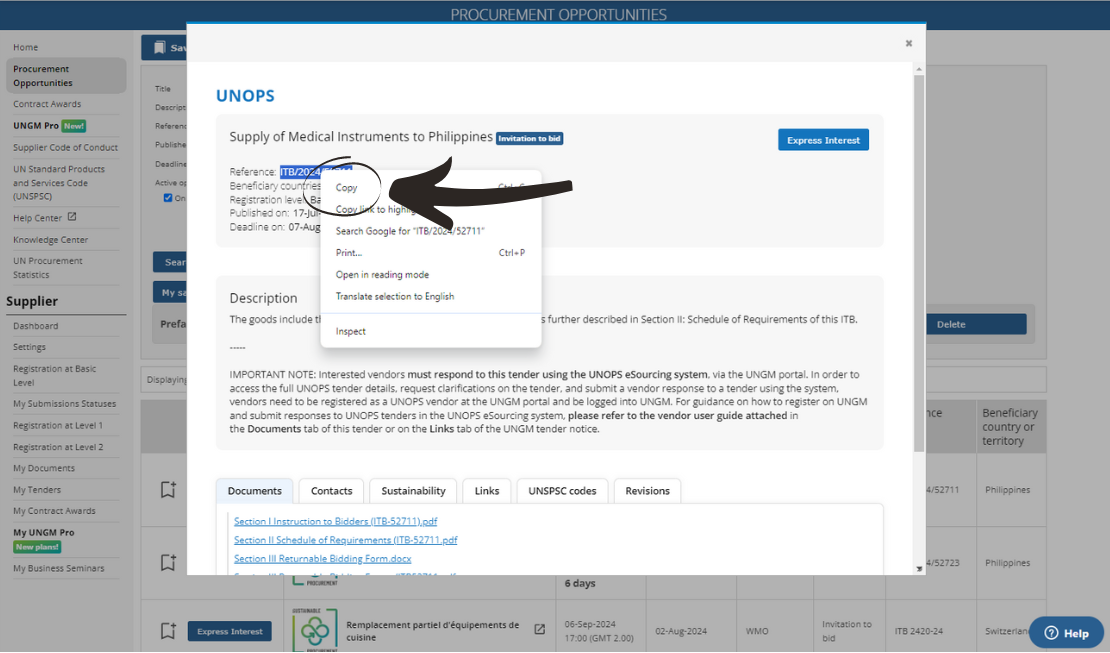This screenshot has height=653, width=1110.
Task: Select Open in reading mode
Action: tap(382, 275)
